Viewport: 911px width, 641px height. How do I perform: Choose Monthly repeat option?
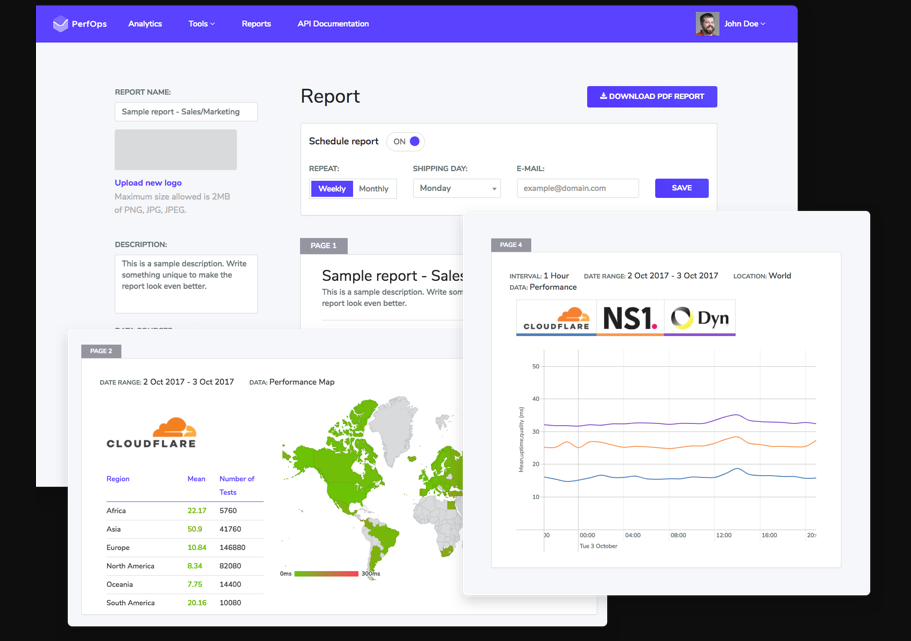[374, 188]
